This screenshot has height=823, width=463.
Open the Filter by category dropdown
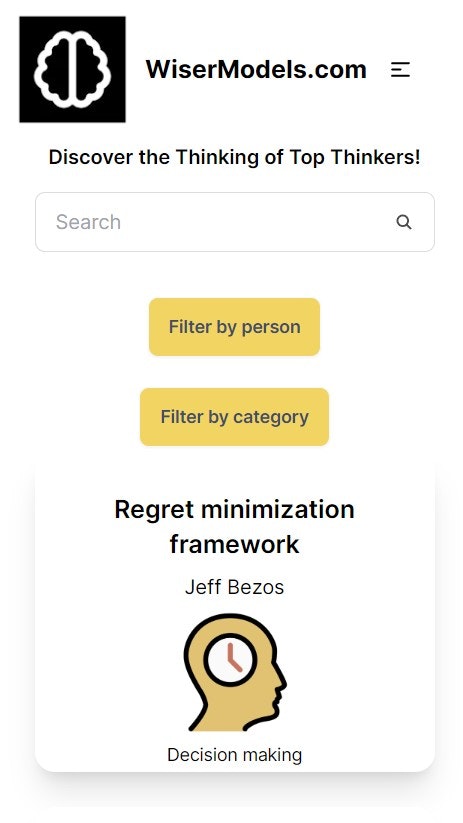tap(235, 417)
